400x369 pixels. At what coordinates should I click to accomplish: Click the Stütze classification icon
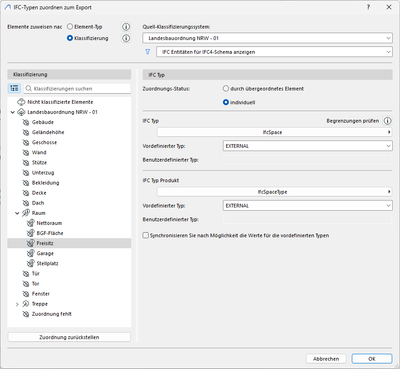[26, 163]
